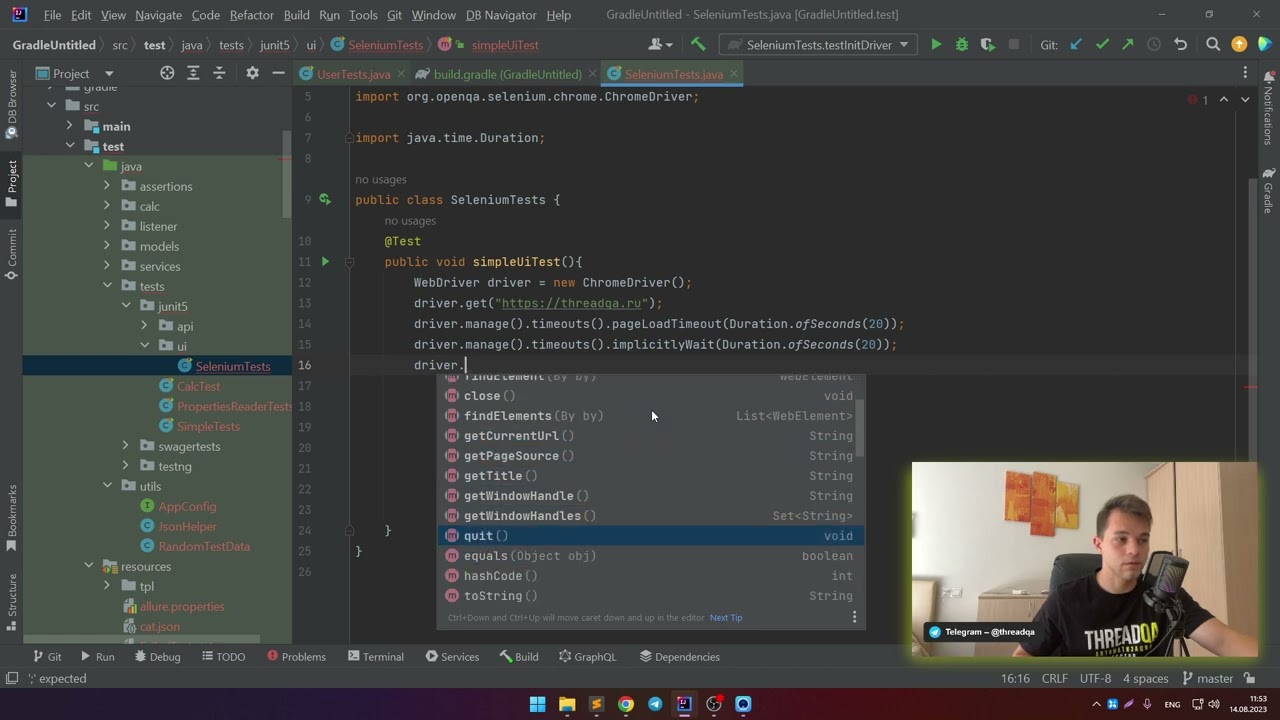Viewport: 1280px width, 720px height.
Task: Click the 4 spaces indent setting
Action: tap(1145, 678)
